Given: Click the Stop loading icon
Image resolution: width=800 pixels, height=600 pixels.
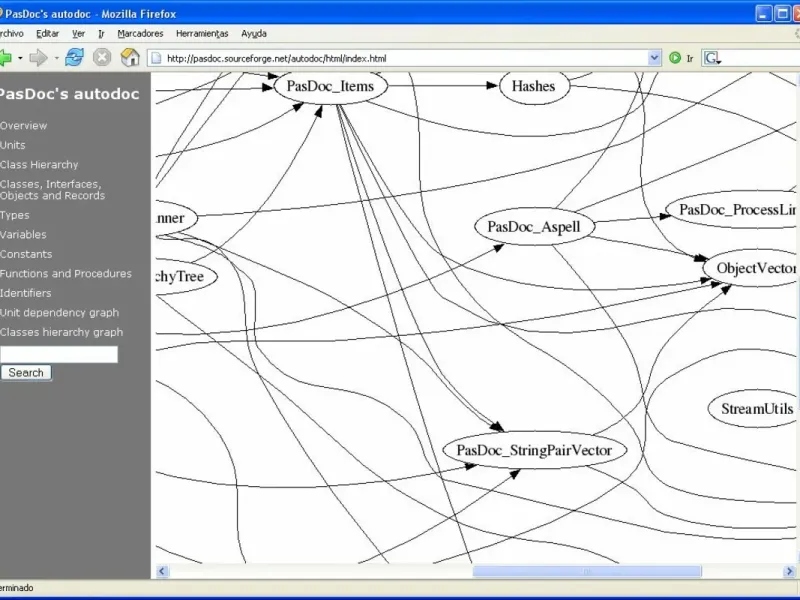Looking at the screenshot, I should tap(102, 57).
